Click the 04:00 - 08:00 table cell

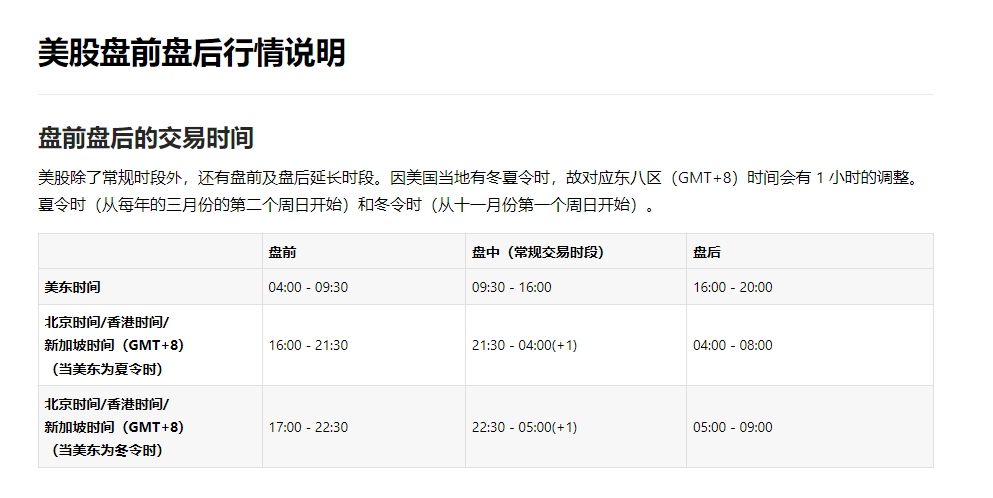point(732,345)
